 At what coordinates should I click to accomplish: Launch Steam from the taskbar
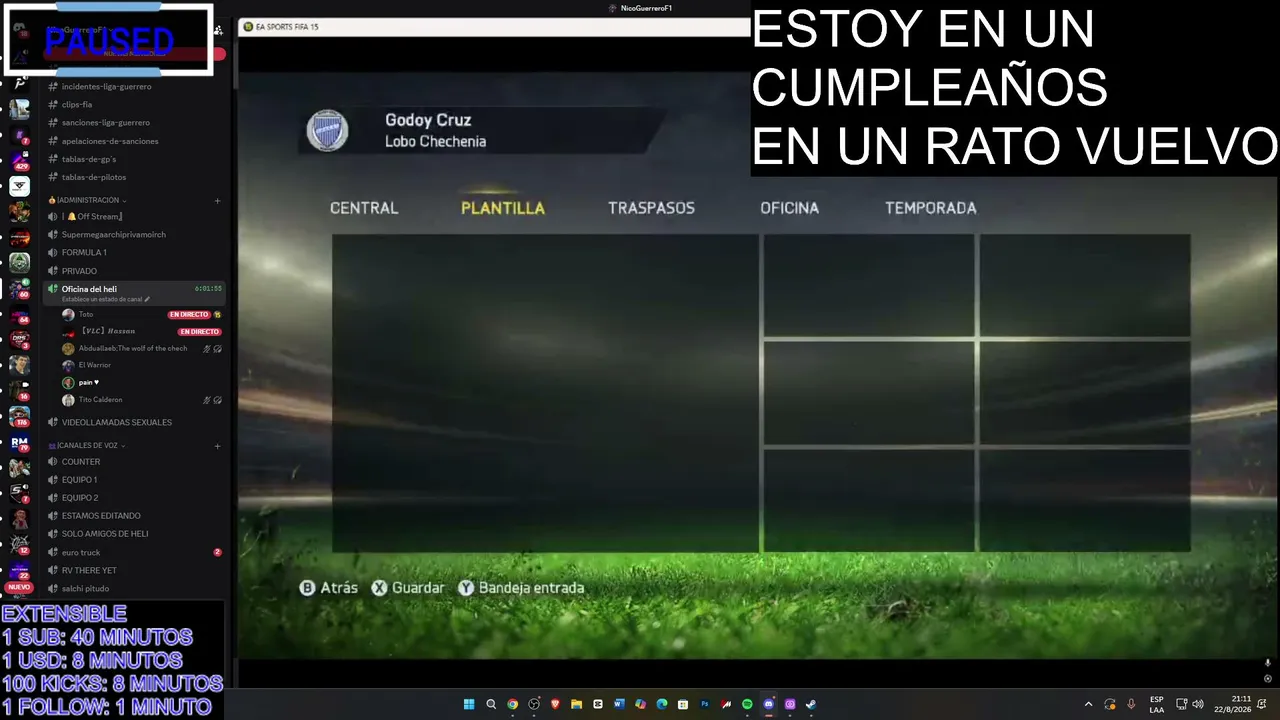pos(811,704)
